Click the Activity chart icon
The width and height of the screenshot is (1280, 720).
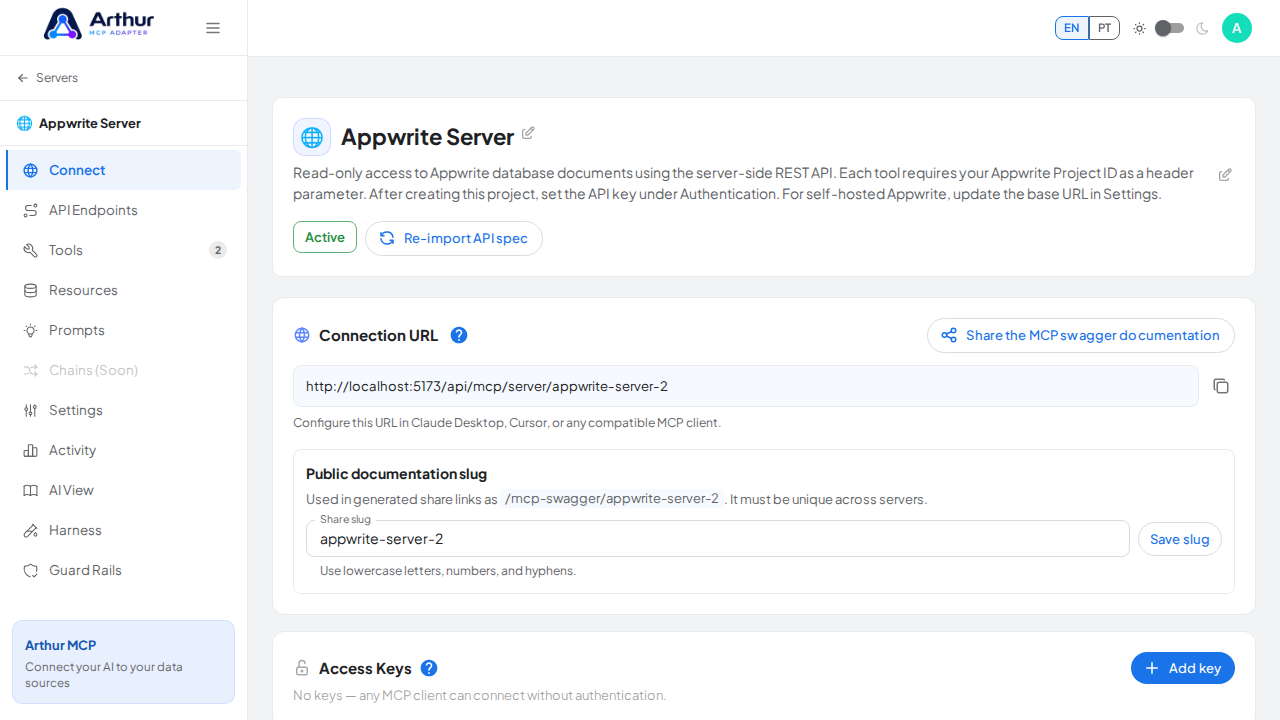(x=31, y=450)
